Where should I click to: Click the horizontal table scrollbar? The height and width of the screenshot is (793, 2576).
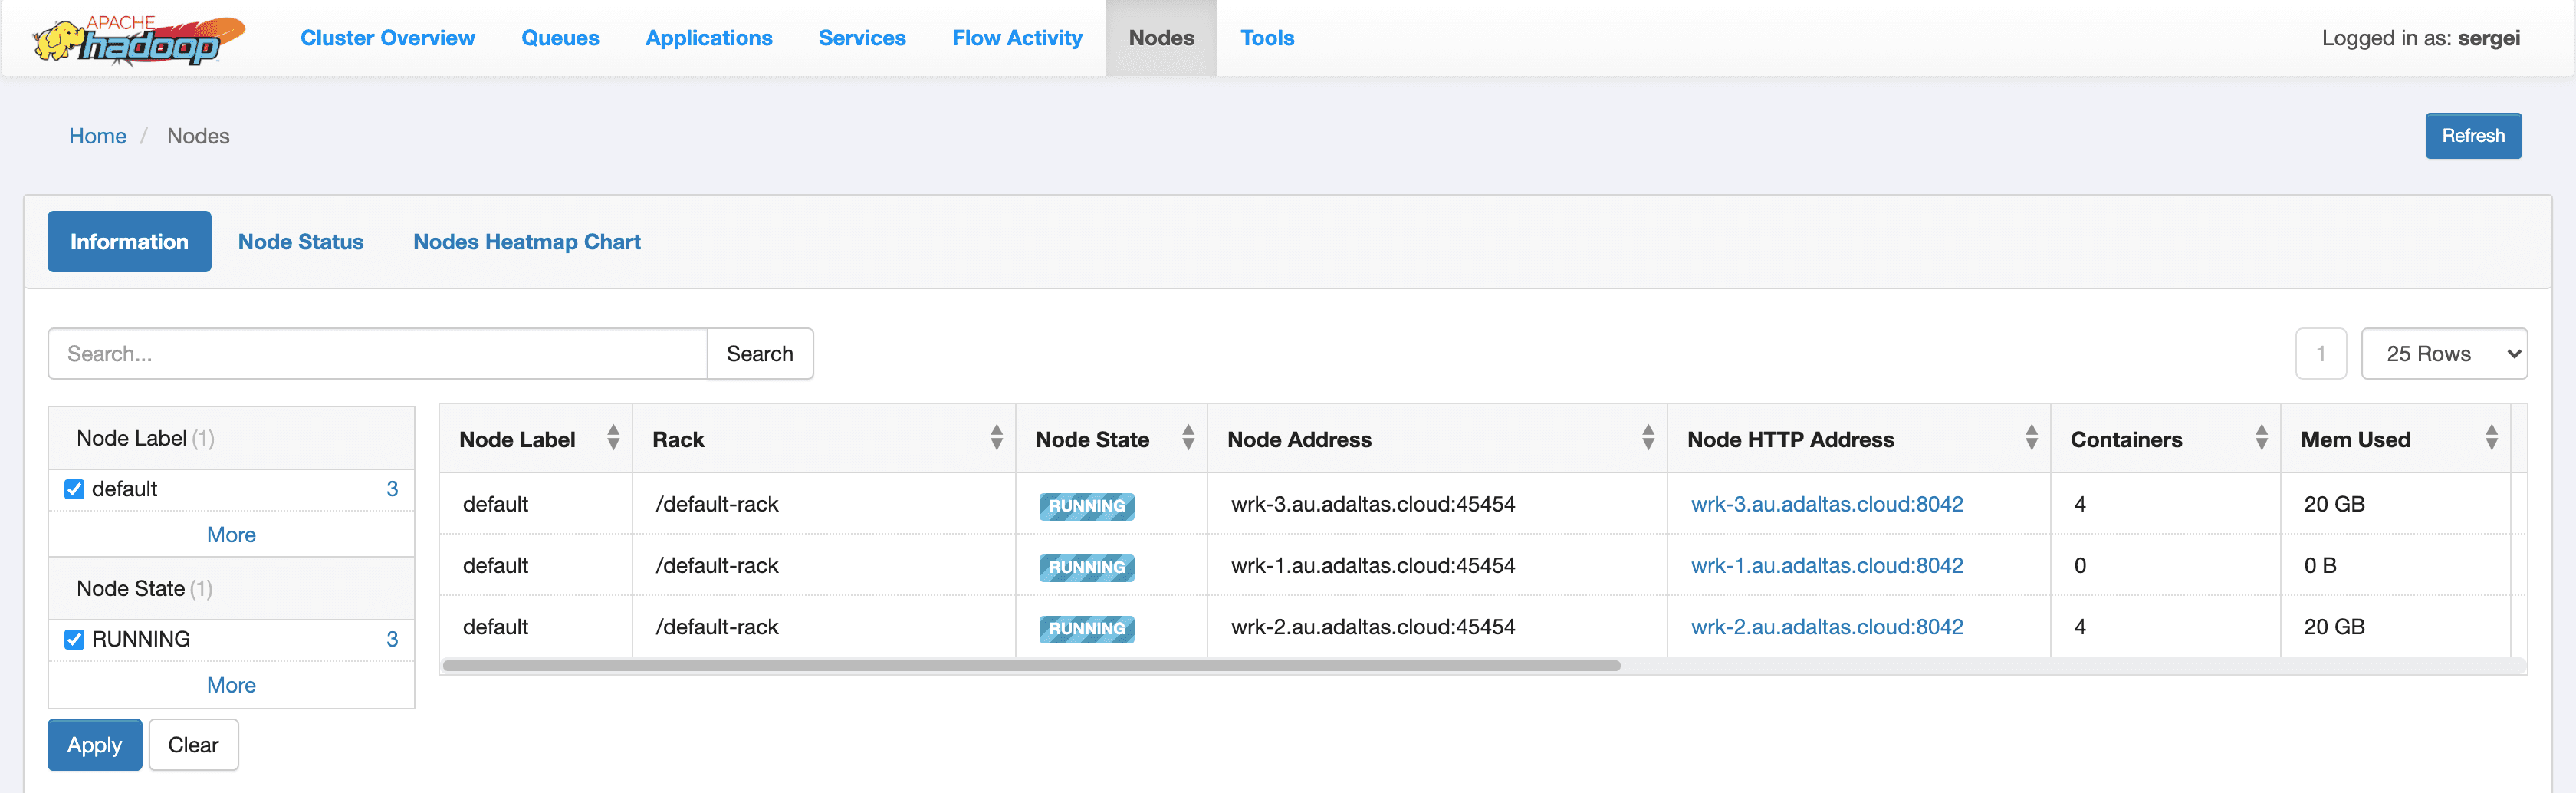(x=1031, y=666)
